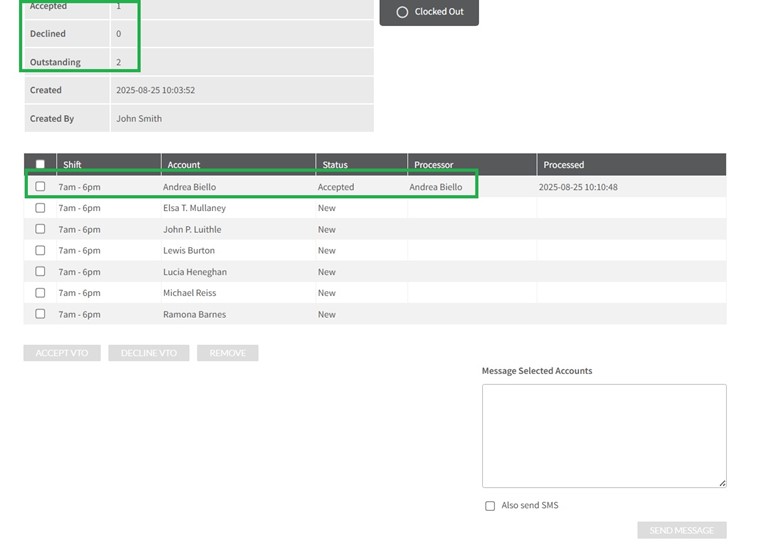Select Lucia Heneghan's row checkbox
The image size is (780, 545).
click(40, 272)
